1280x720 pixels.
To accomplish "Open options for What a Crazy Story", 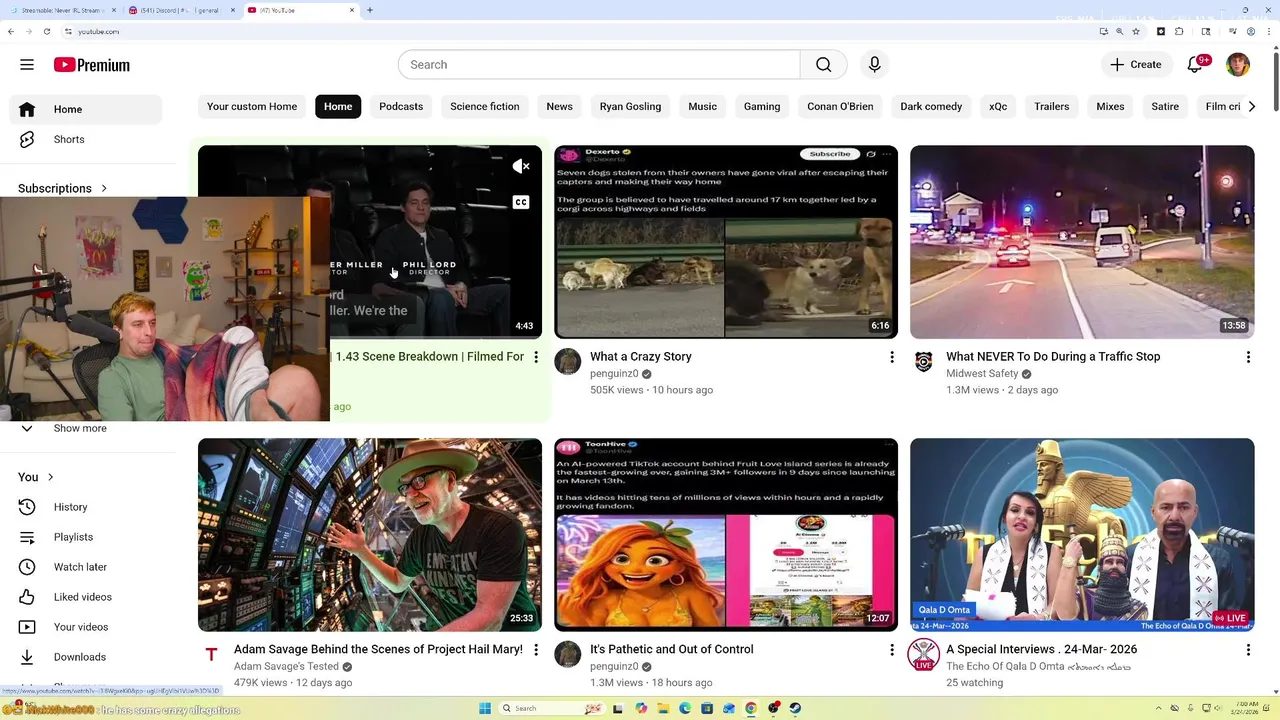I will pyautogui.click(x=892, y=357).
